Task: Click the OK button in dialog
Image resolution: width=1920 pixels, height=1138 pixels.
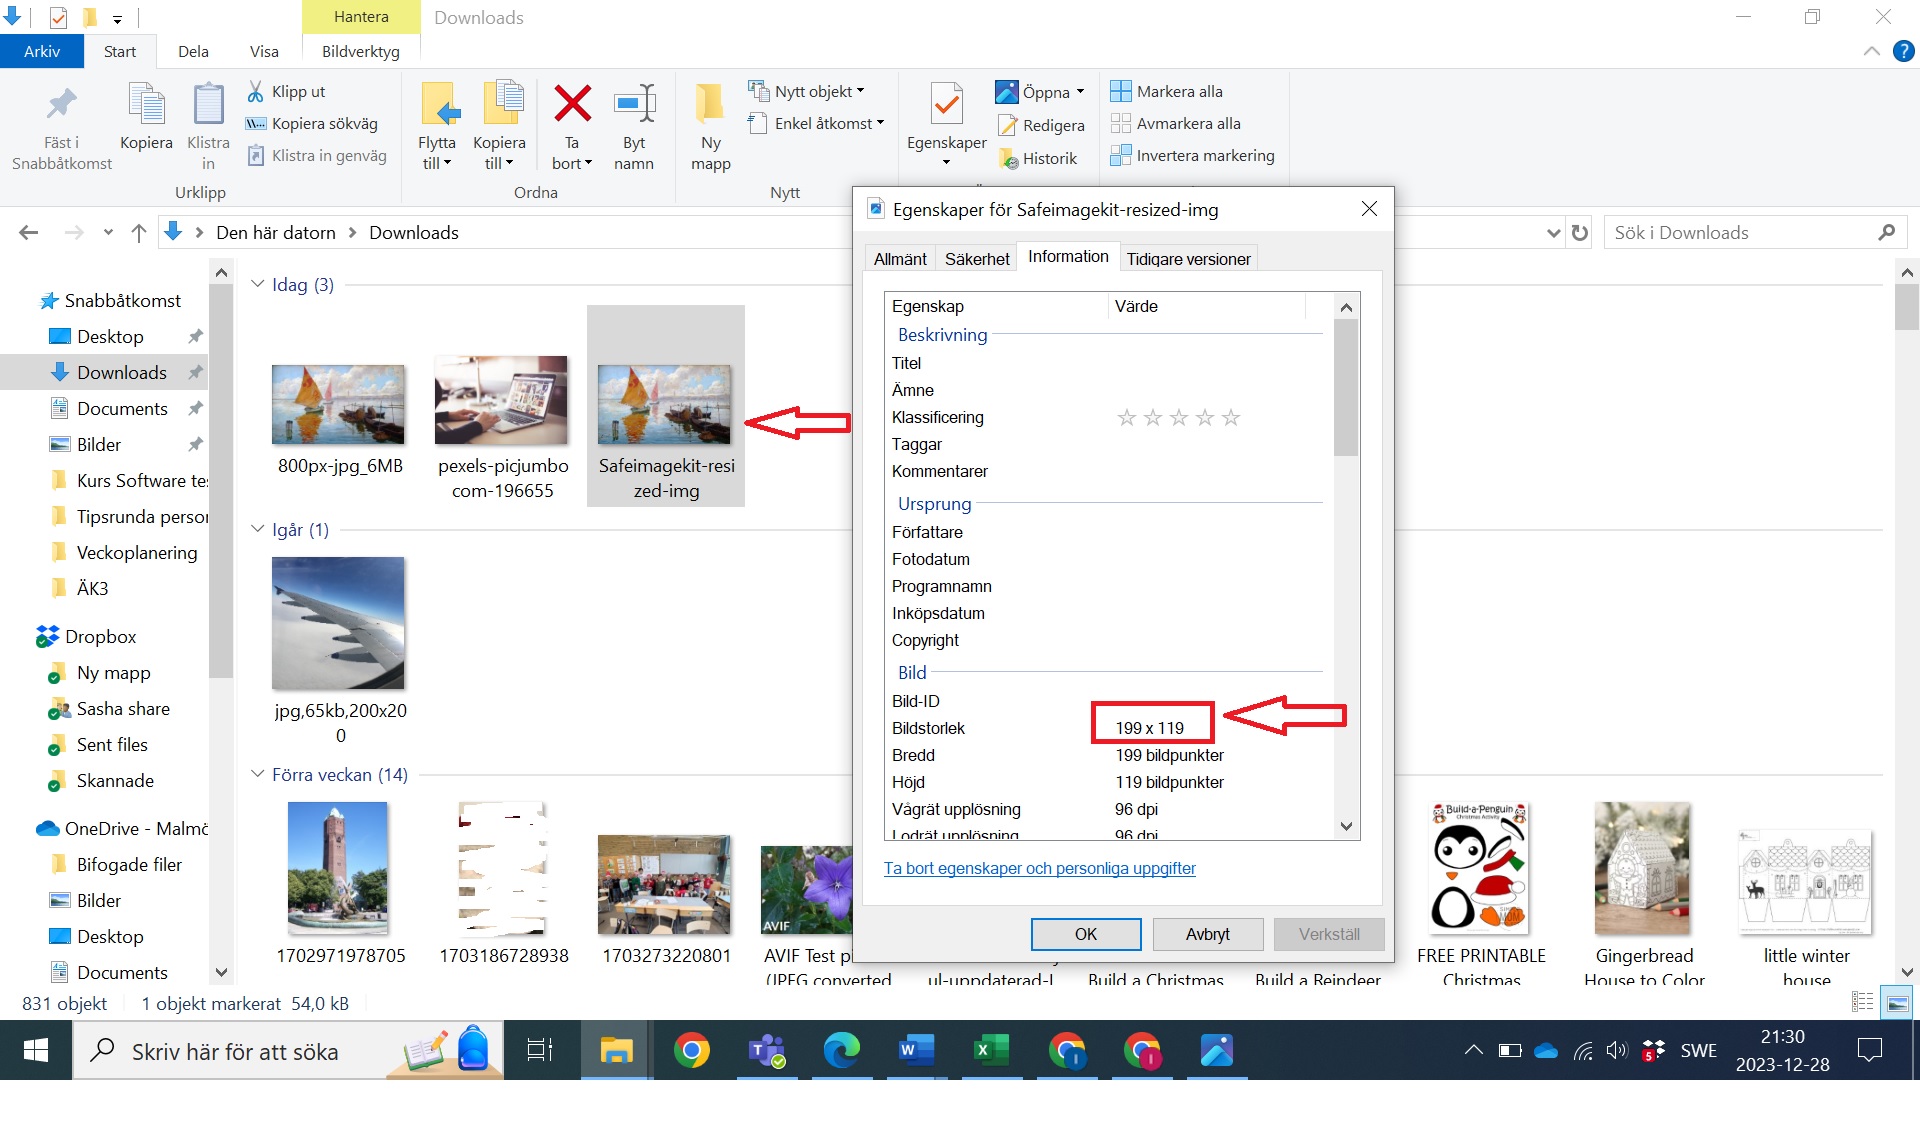Action: (1085, 934)
